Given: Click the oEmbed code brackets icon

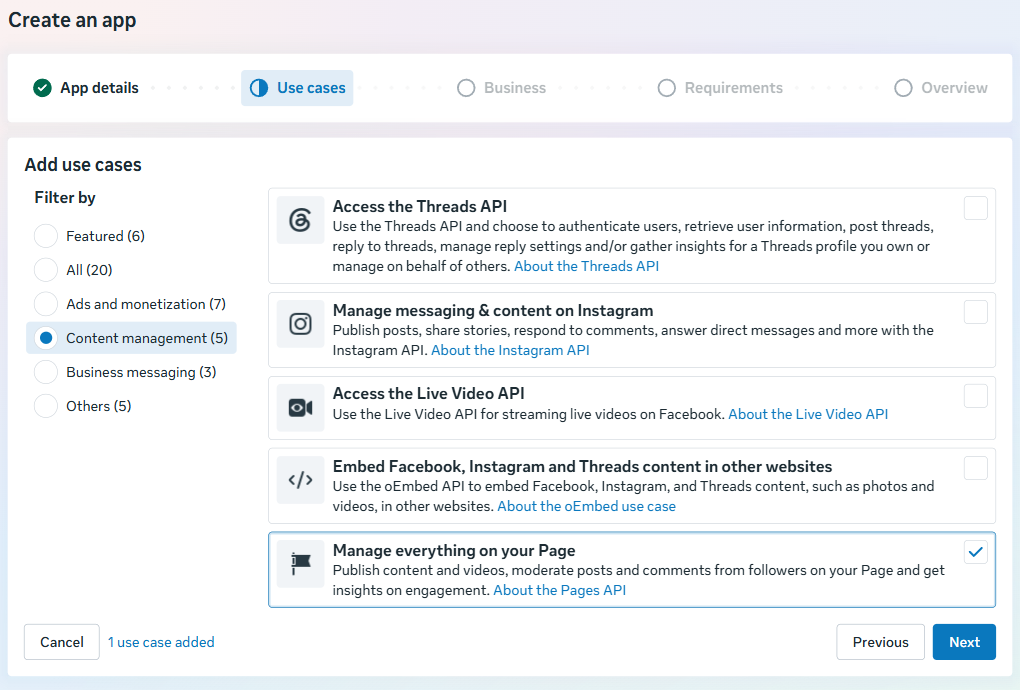Looking at the screenshot, I should coord(300,480).
